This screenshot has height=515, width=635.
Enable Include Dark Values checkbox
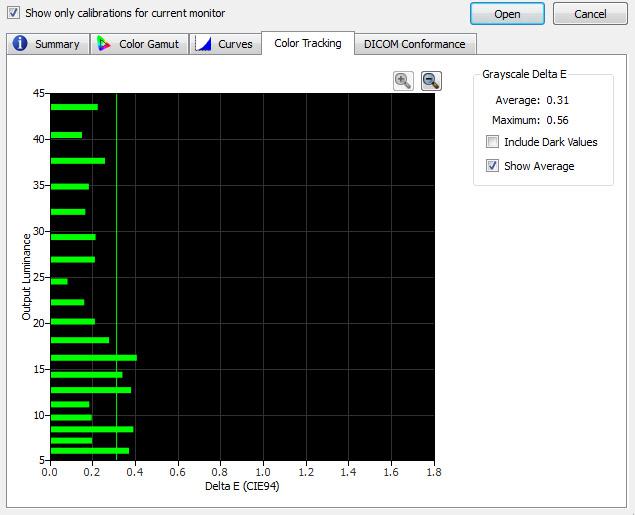pos(492,142)
